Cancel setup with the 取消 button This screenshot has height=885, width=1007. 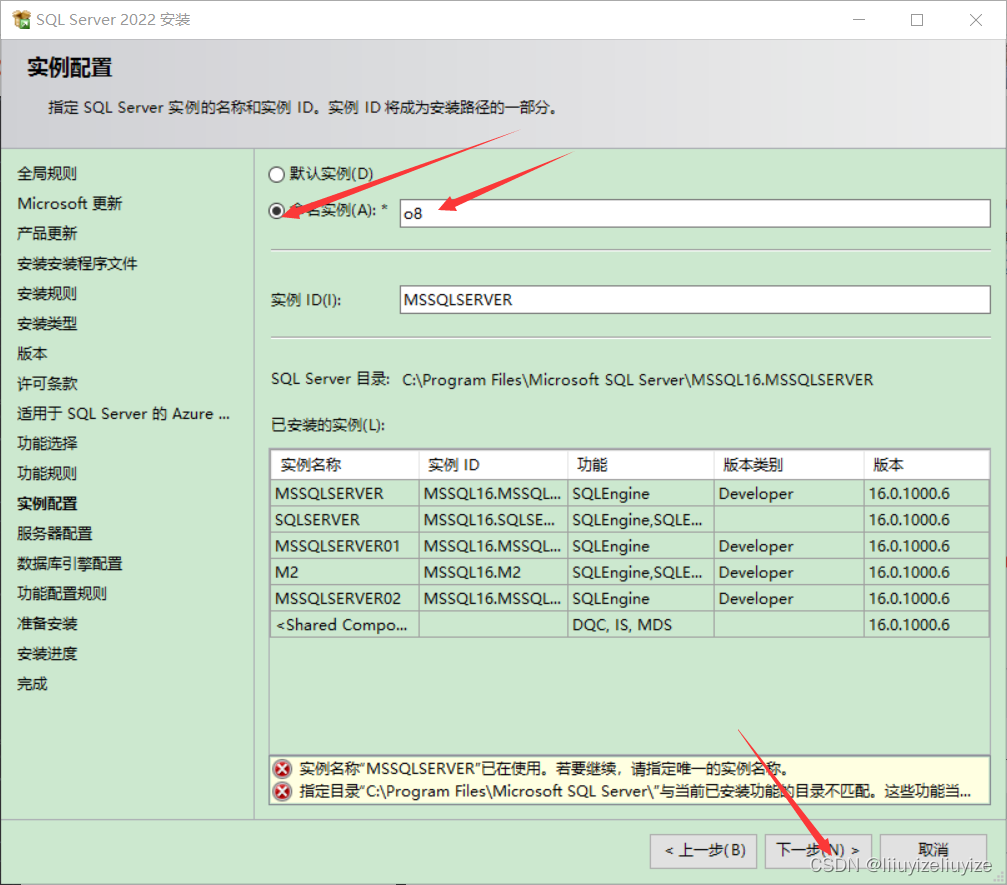point(933,851)
